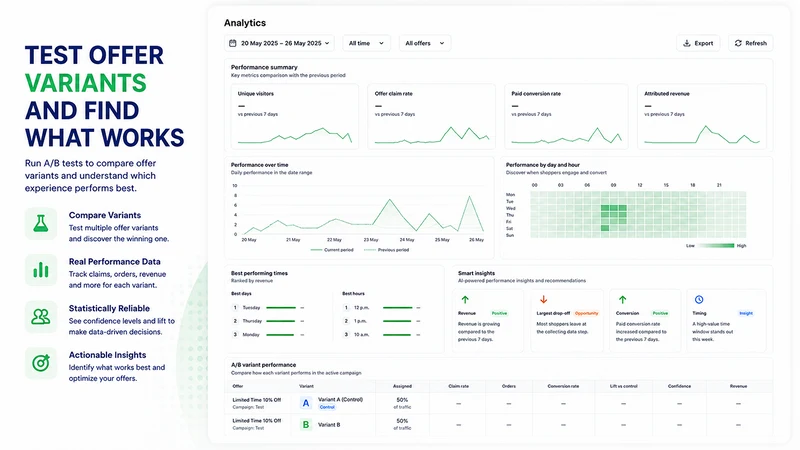800x450 pixels.
Task: Click the Export download icon
Action: pos(687,43)
